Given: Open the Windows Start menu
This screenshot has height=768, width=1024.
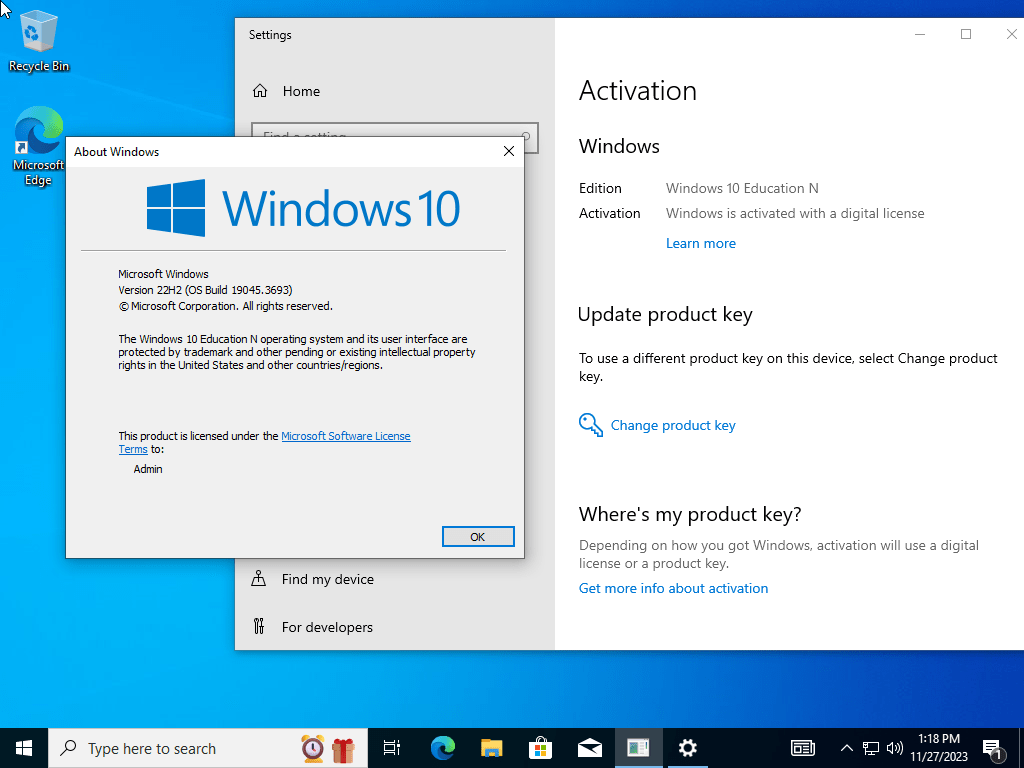Looking at the screenshot, I should pos(24,748).
